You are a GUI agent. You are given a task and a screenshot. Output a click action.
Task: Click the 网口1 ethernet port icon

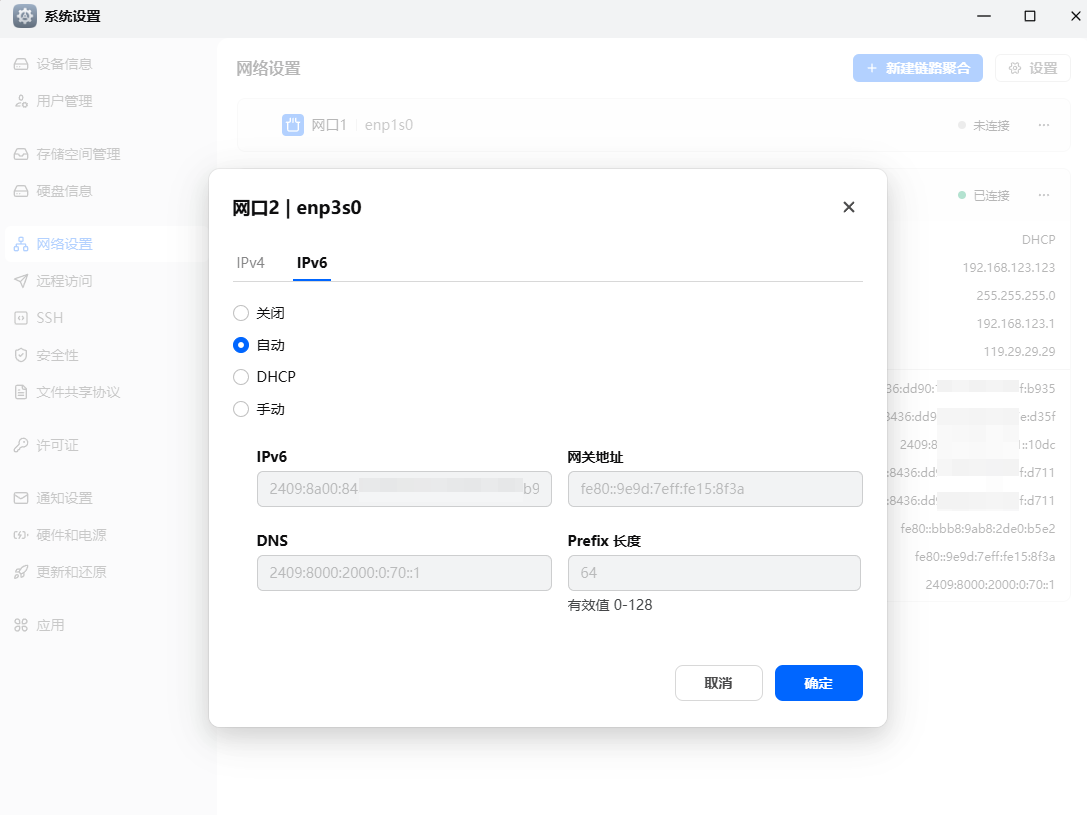[x=293, y=125]
